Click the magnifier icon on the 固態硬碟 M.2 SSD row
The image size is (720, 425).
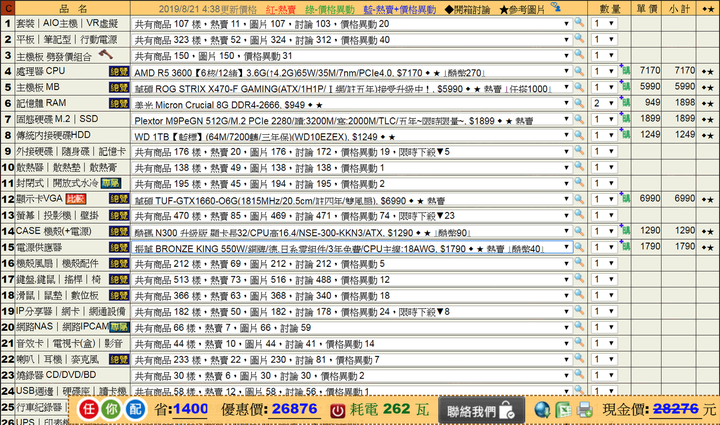[x=579, y=119]
